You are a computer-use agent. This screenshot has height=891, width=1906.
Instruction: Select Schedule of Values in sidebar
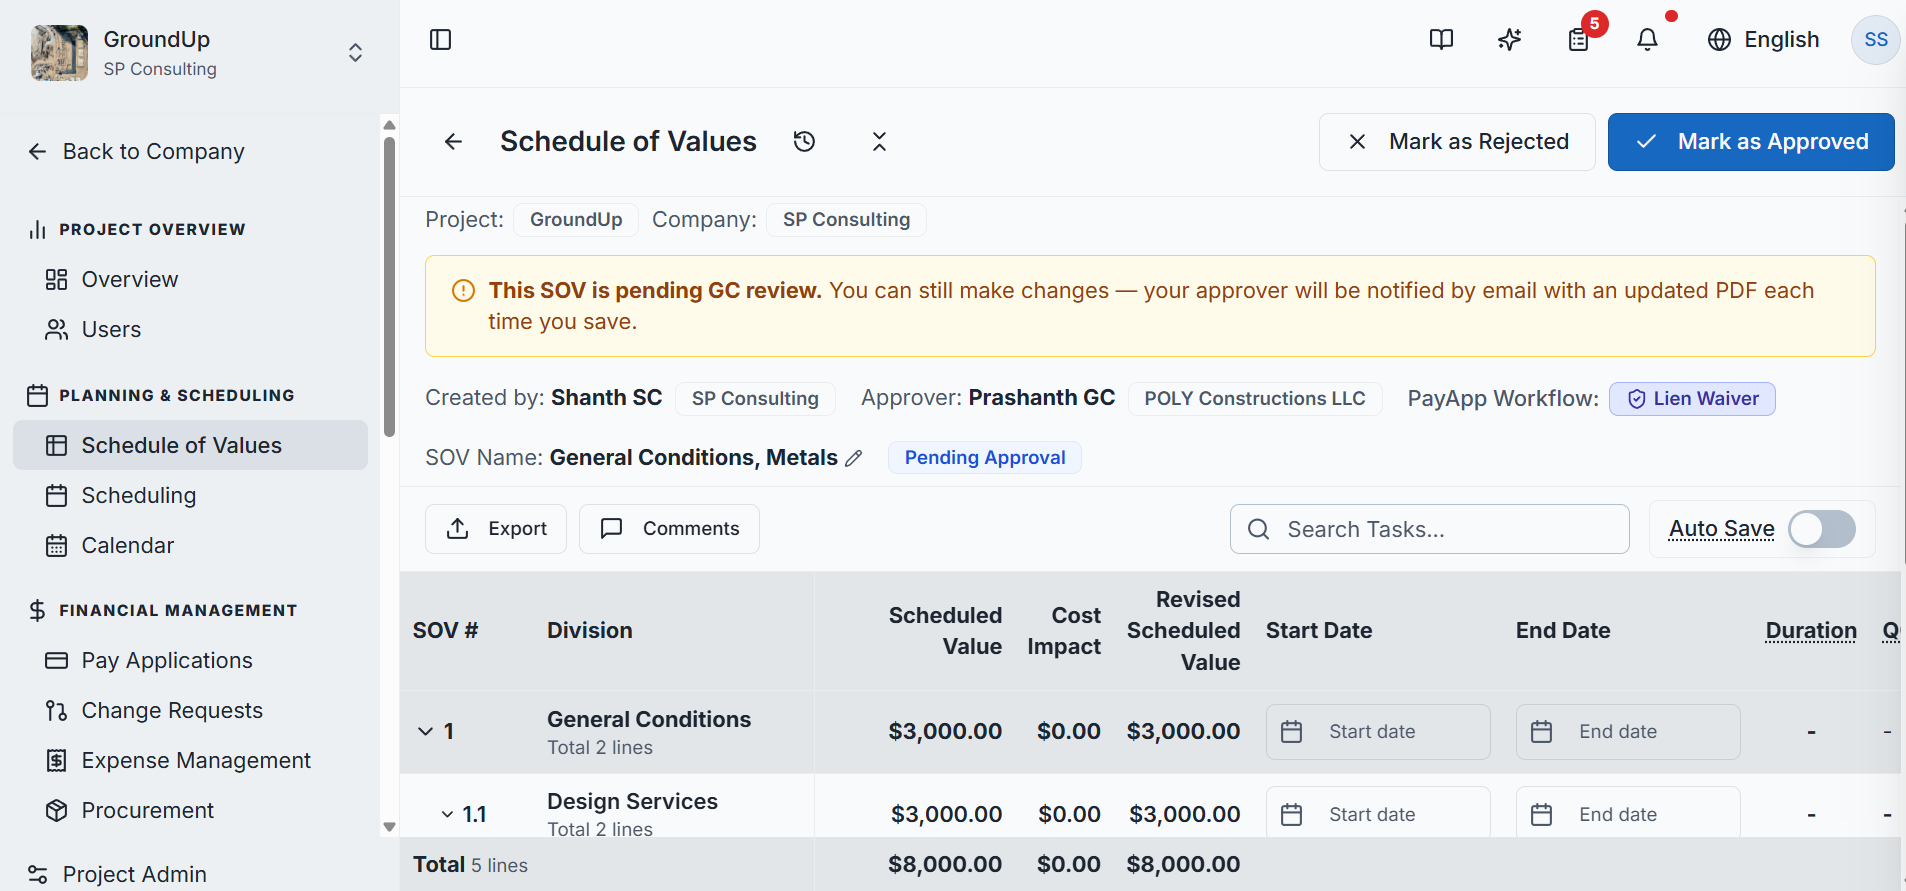coord(190,445)
